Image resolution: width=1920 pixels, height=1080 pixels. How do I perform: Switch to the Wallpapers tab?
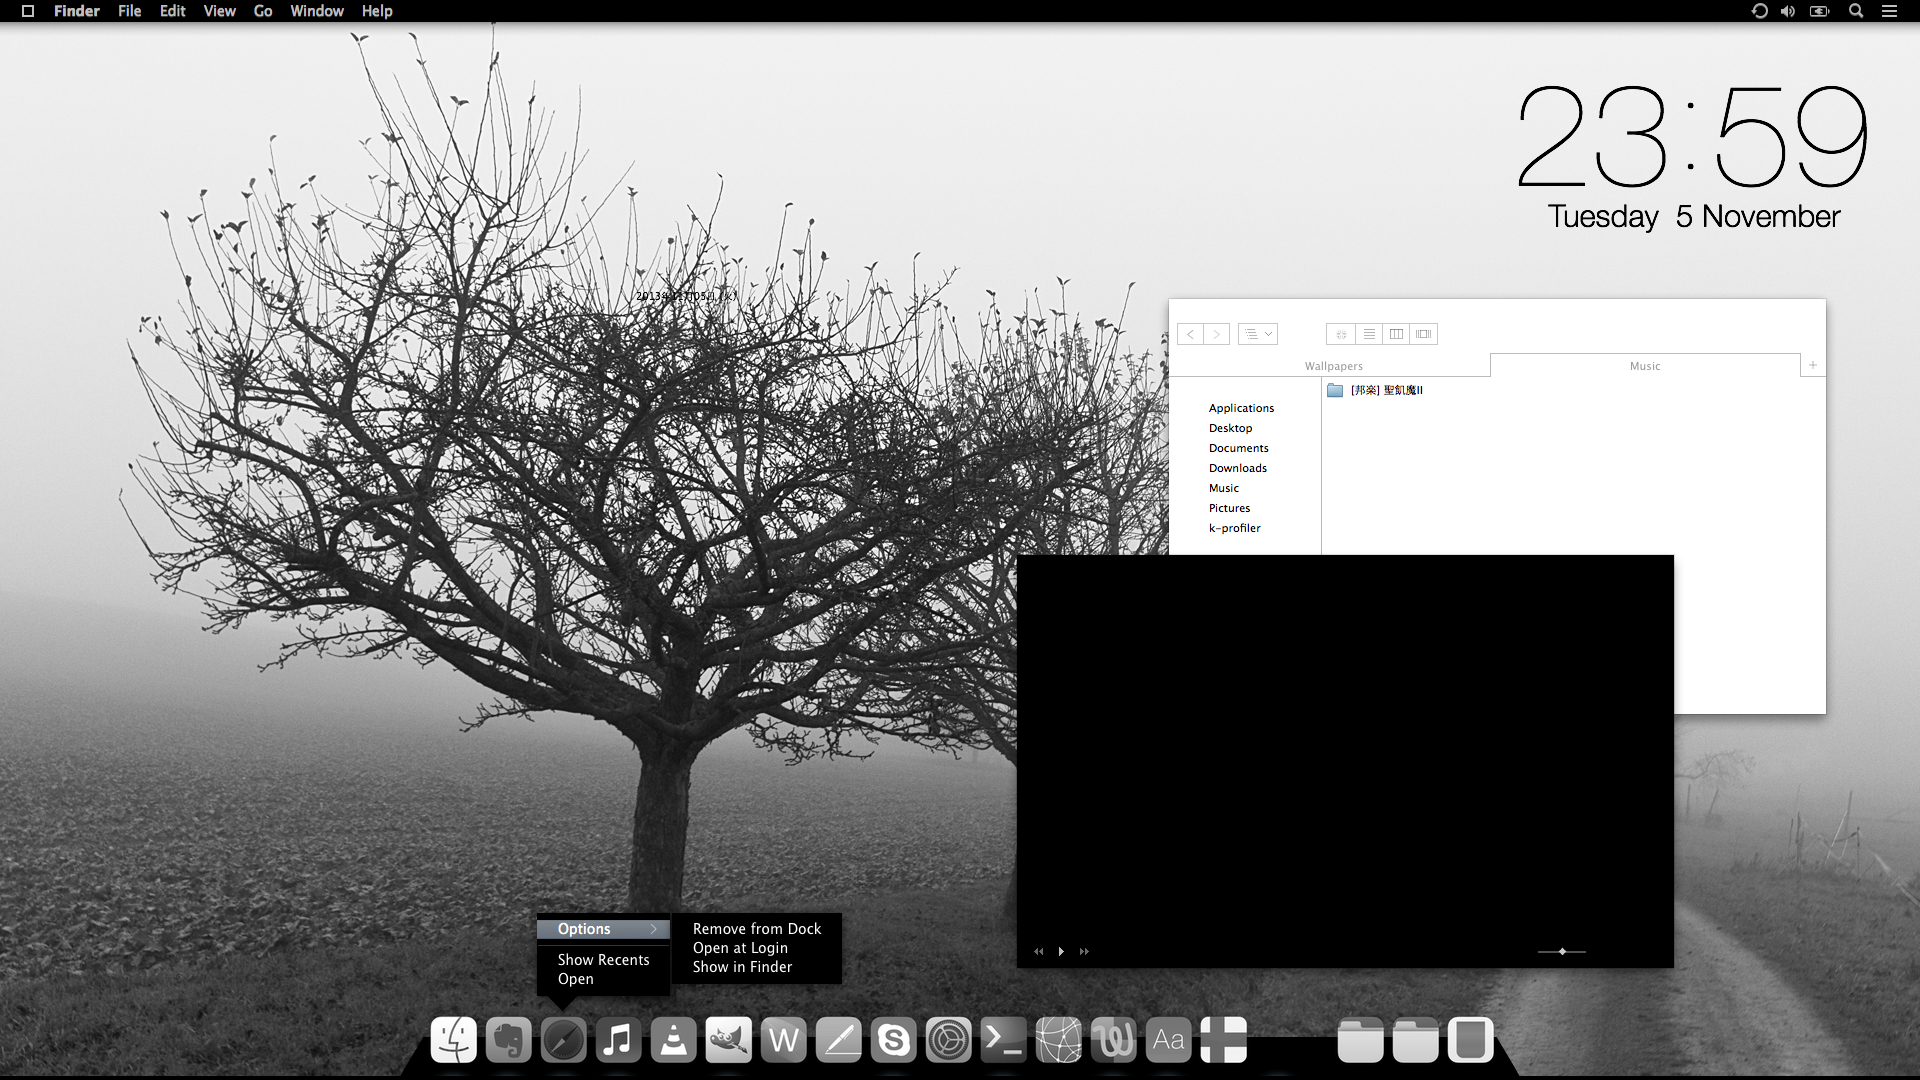(x=1333, y=366)
